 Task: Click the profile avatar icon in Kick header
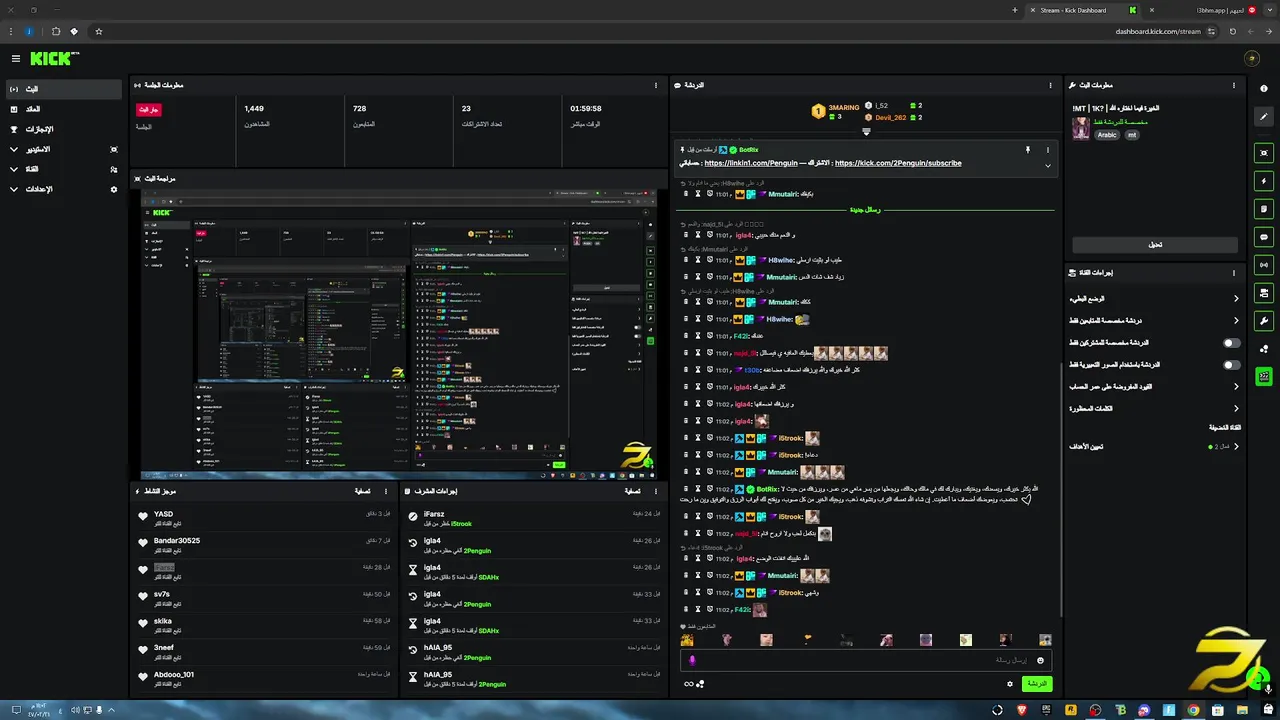(x=1251, y=59)
